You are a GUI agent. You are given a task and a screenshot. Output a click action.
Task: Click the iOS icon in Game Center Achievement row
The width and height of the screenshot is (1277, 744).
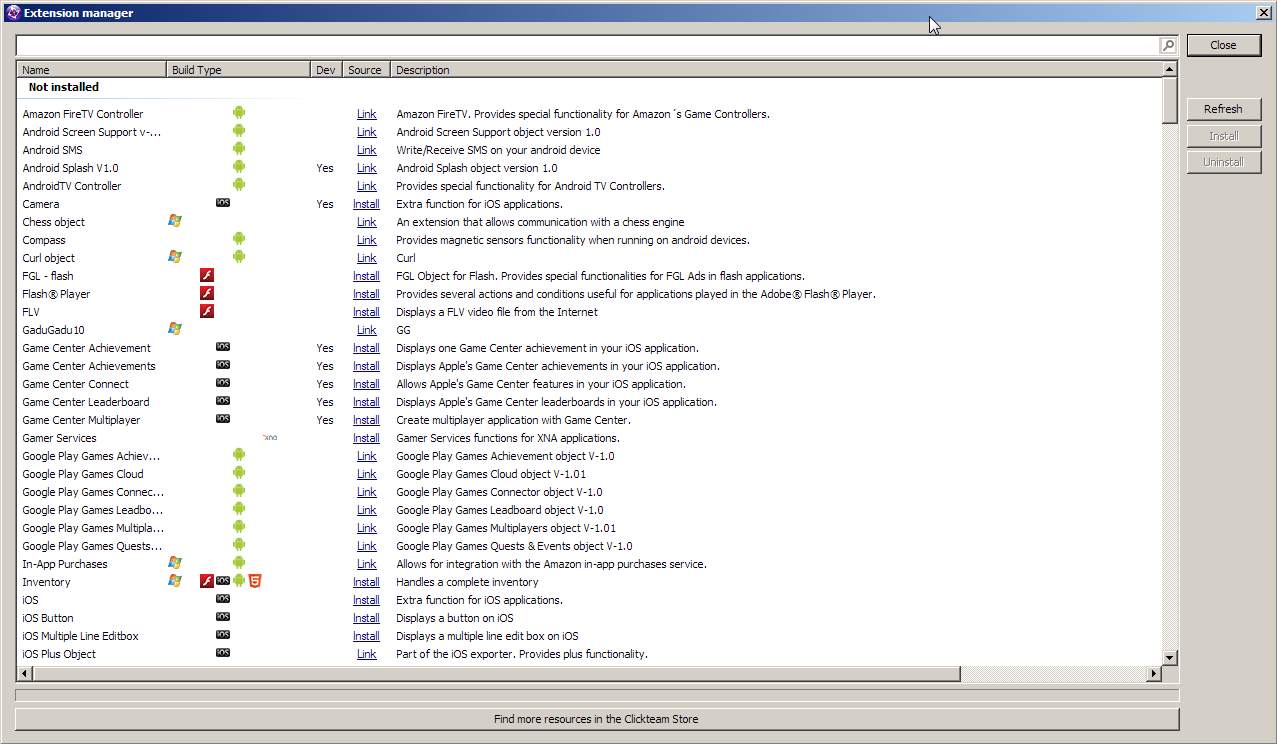click(x=223, y=346)
